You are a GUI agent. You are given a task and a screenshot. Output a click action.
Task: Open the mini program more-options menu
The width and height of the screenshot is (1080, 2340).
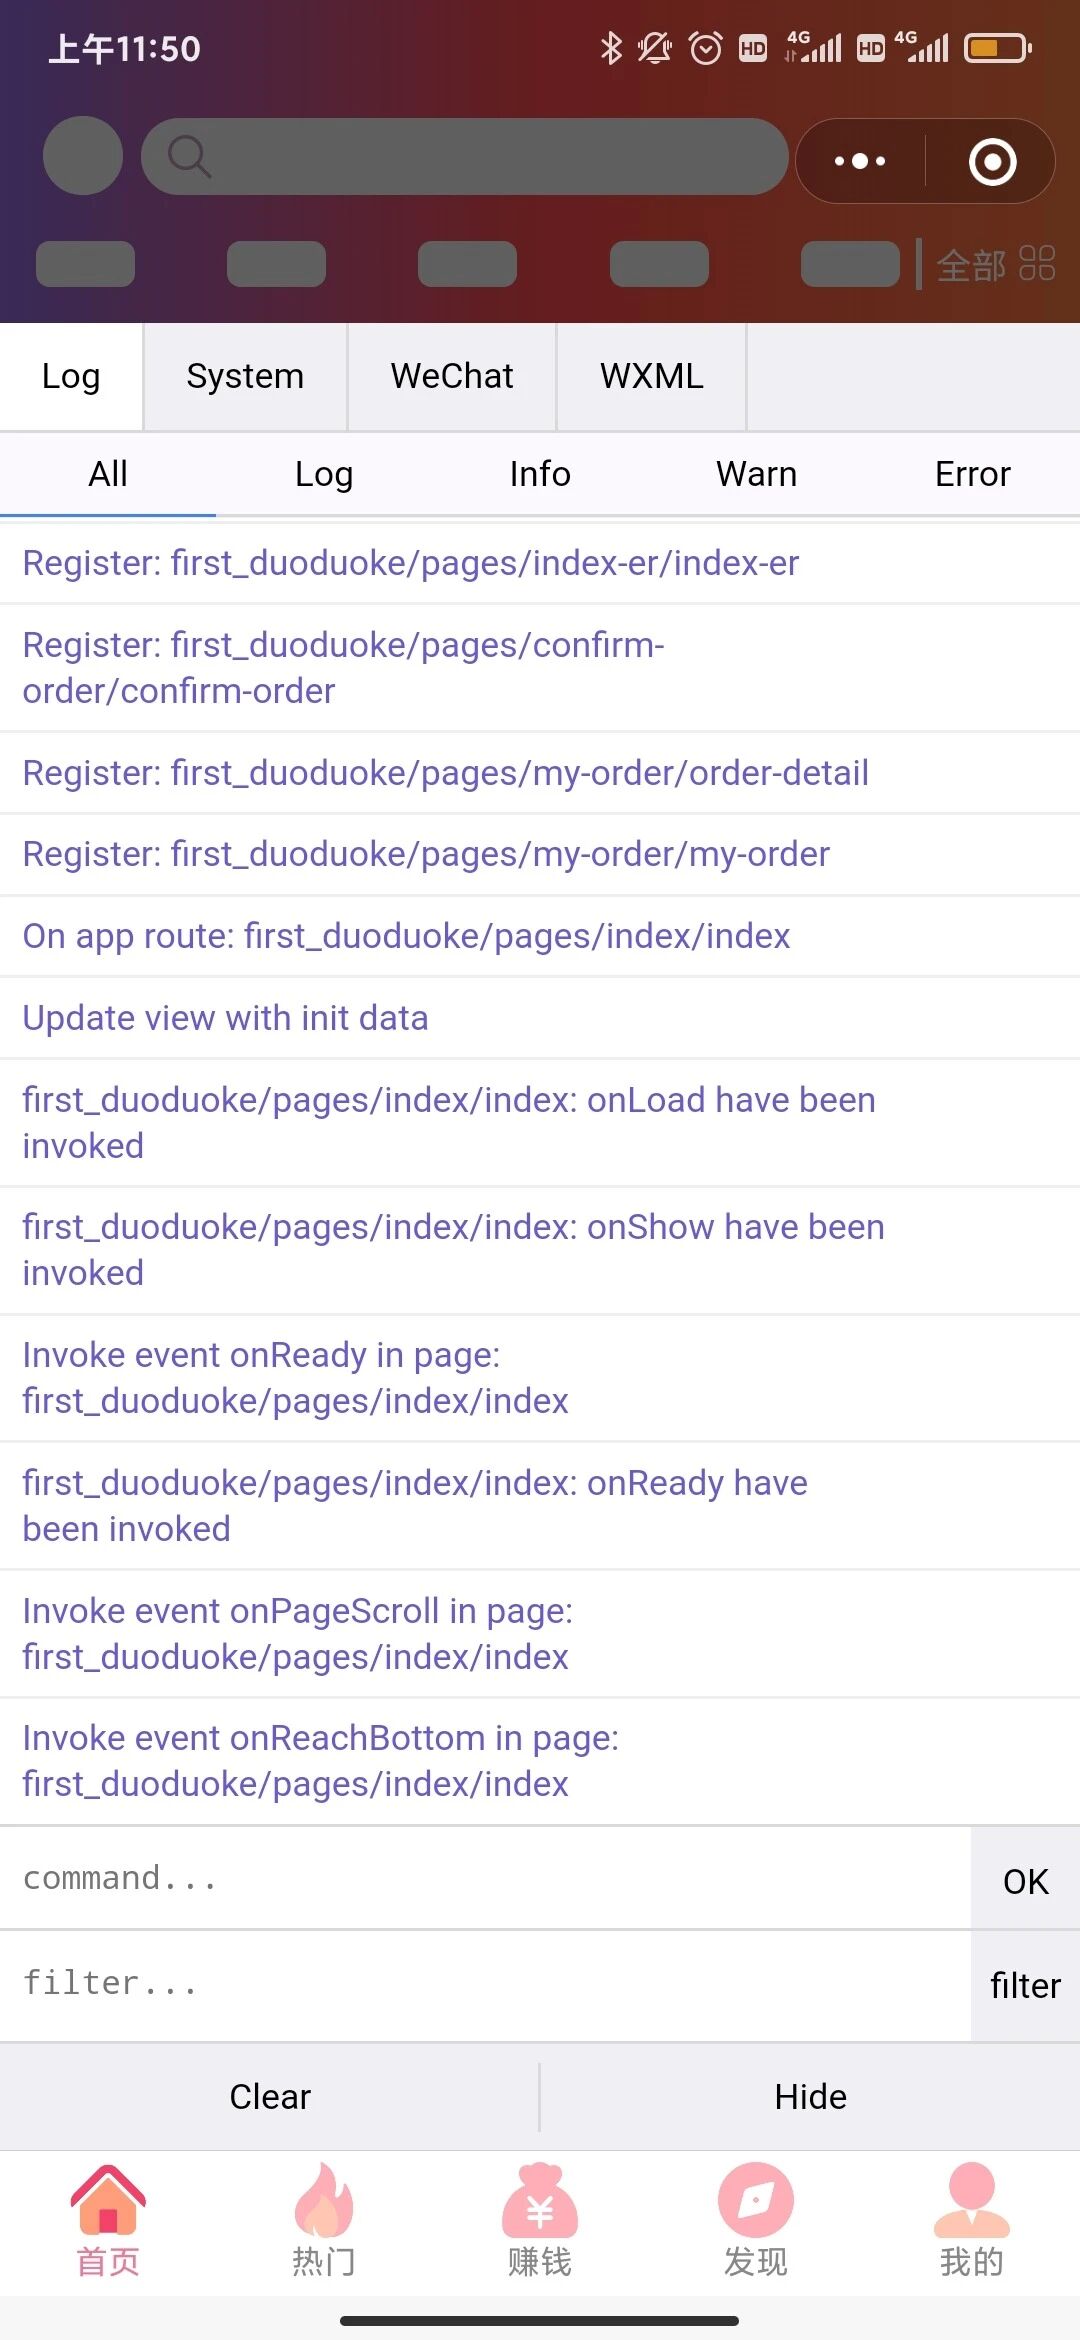tap(860, 161)
